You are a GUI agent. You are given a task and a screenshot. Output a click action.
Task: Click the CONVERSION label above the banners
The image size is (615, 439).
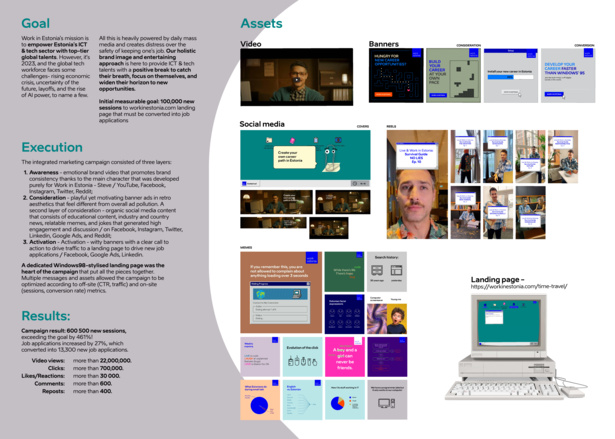pos(584,46)
